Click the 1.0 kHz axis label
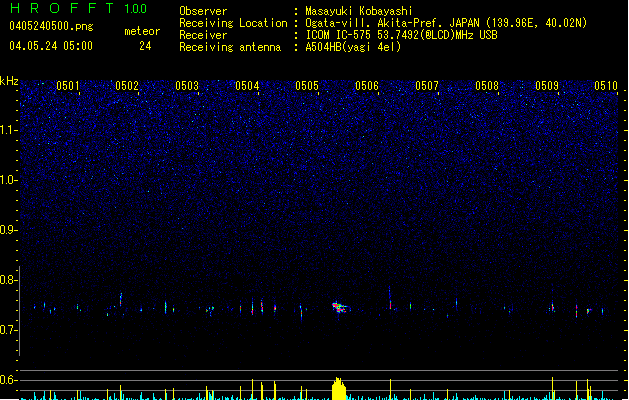Screen dimensions: 629x400 [9, 180]
